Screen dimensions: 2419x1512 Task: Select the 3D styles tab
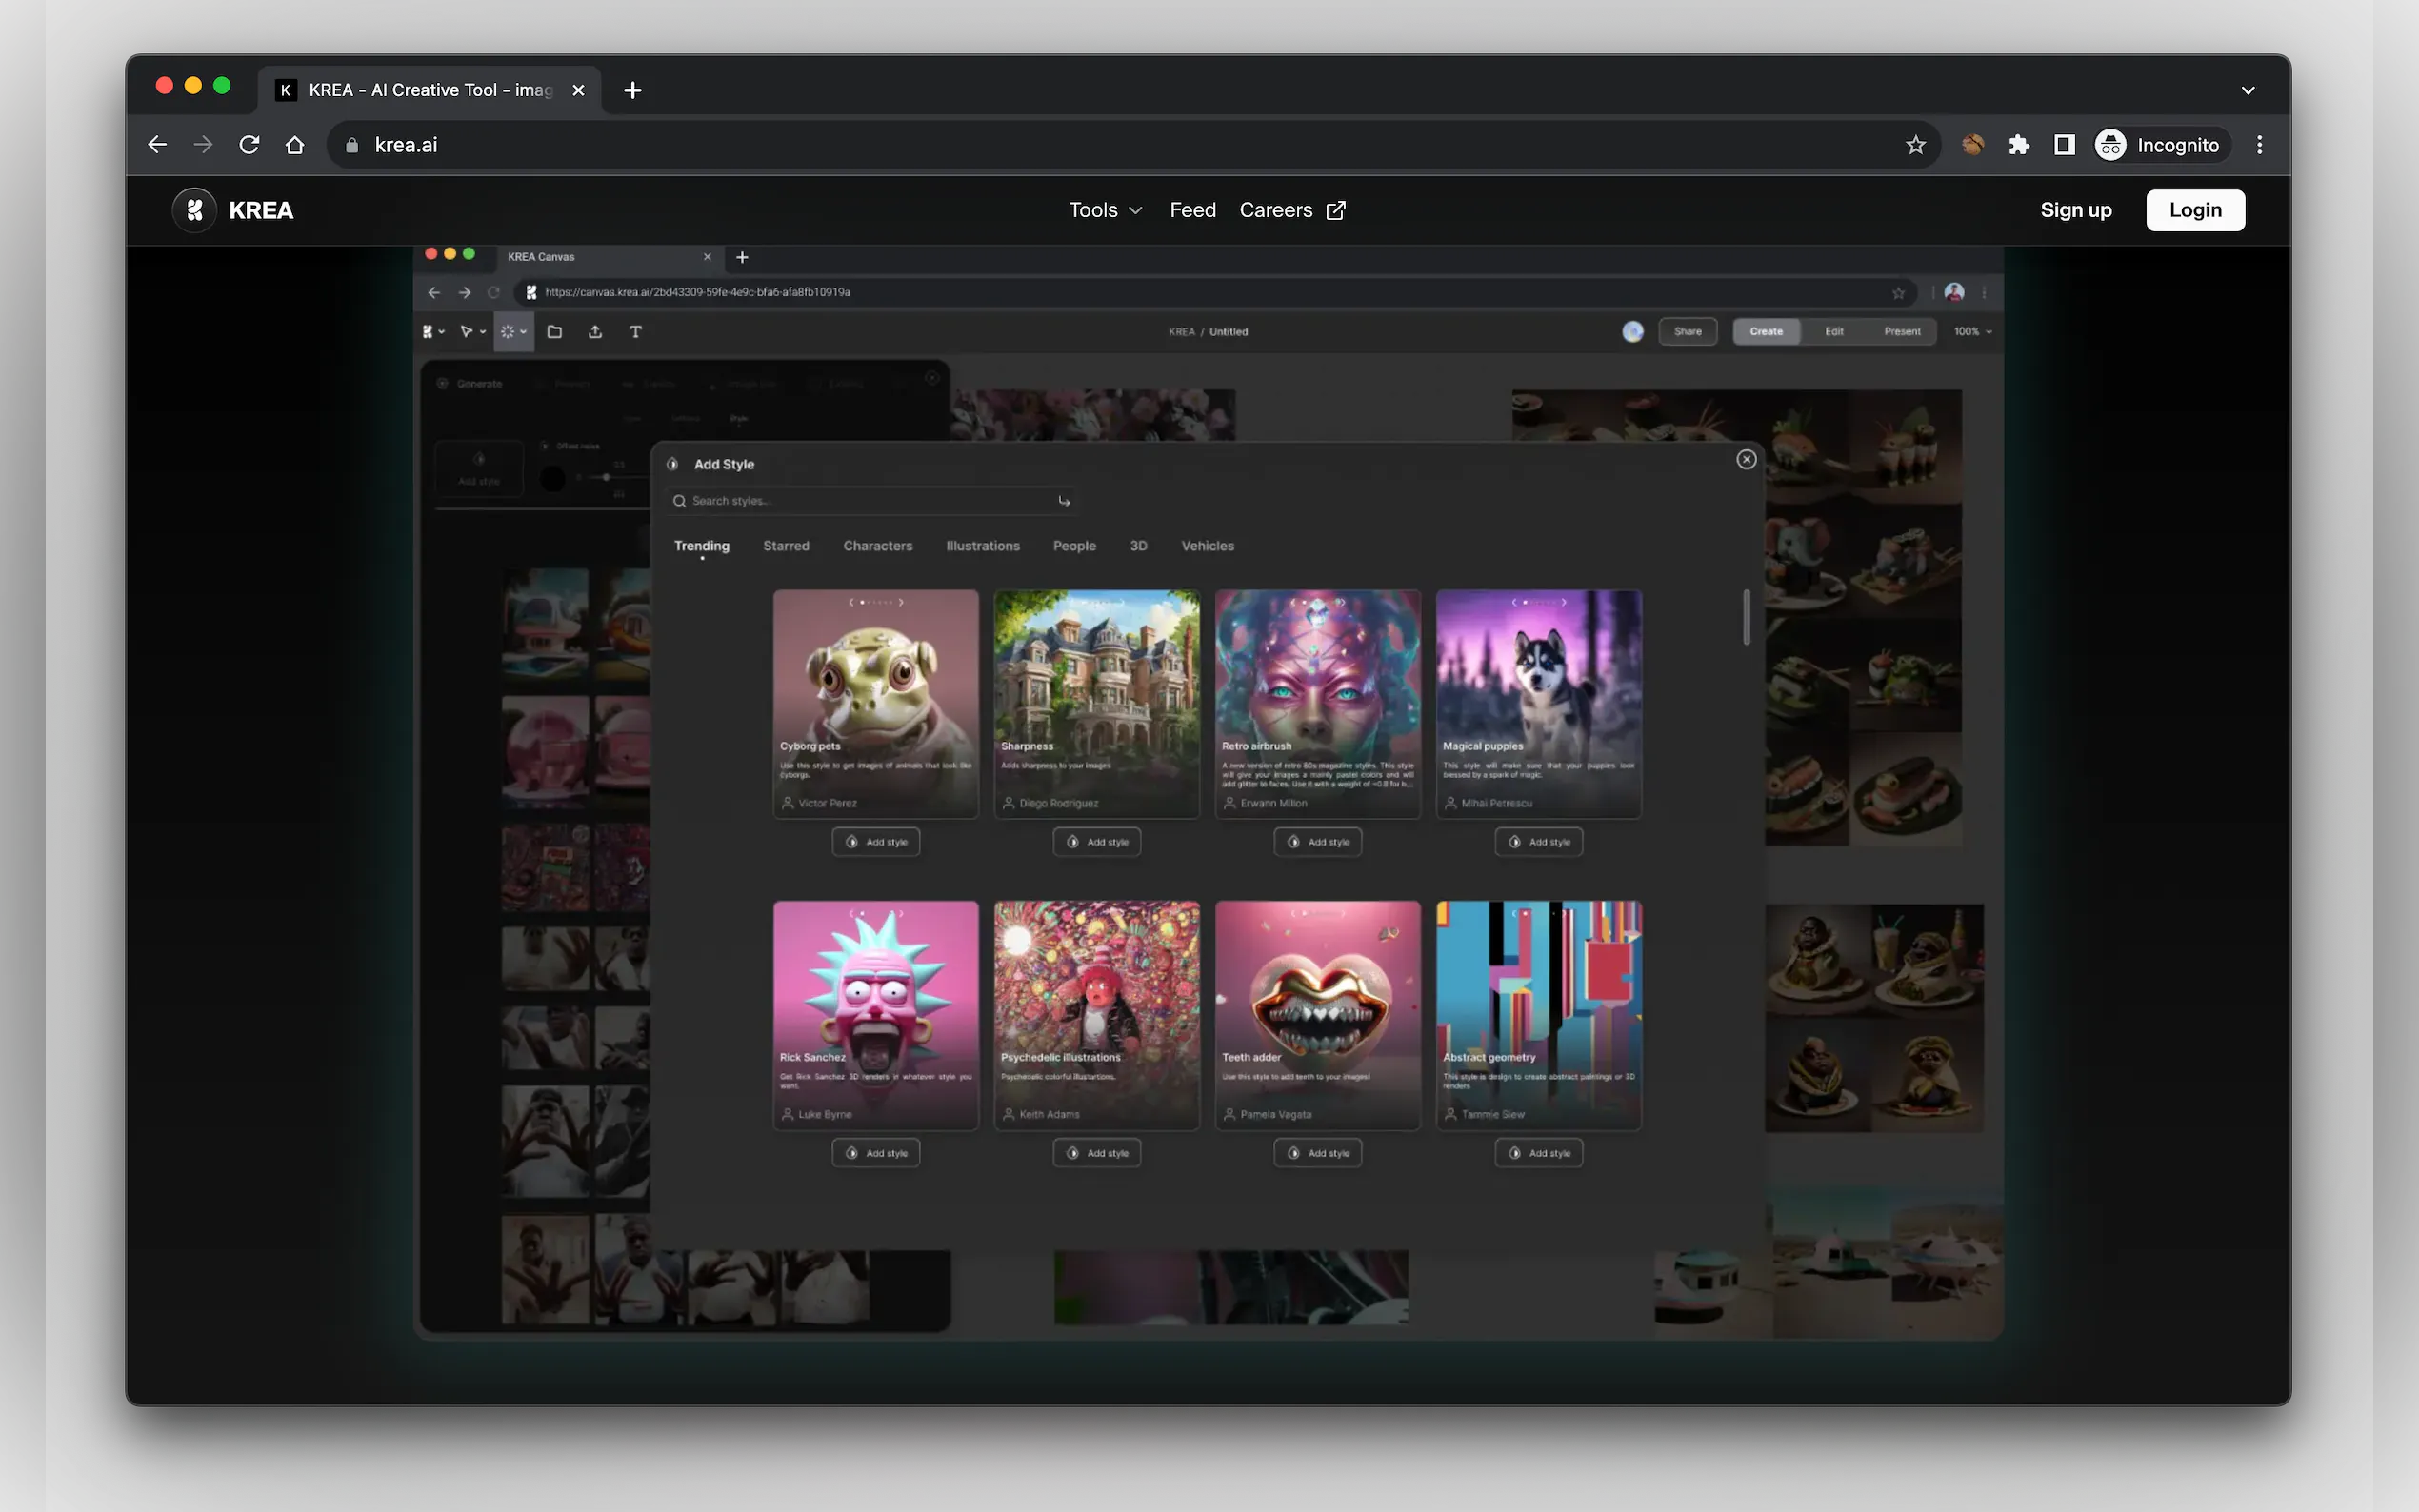[x=1138, y=546]
